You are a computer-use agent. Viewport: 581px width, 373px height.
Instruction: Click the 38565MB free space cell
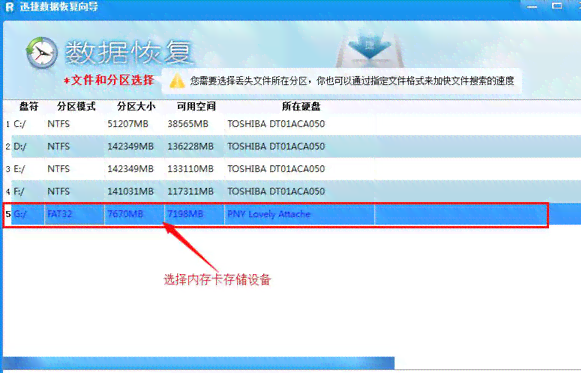[188, 124]
